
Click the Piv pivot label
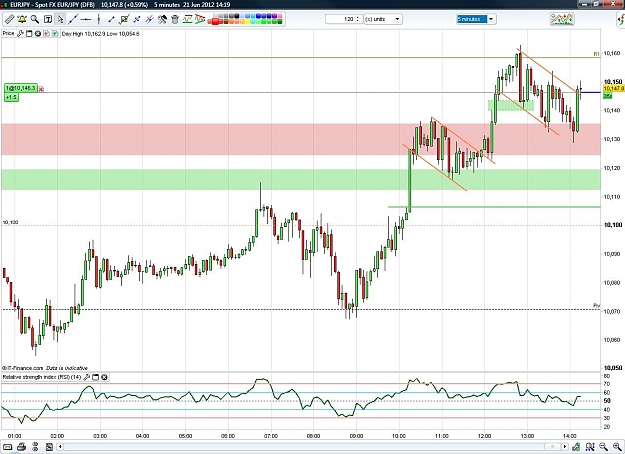[596, 306]
